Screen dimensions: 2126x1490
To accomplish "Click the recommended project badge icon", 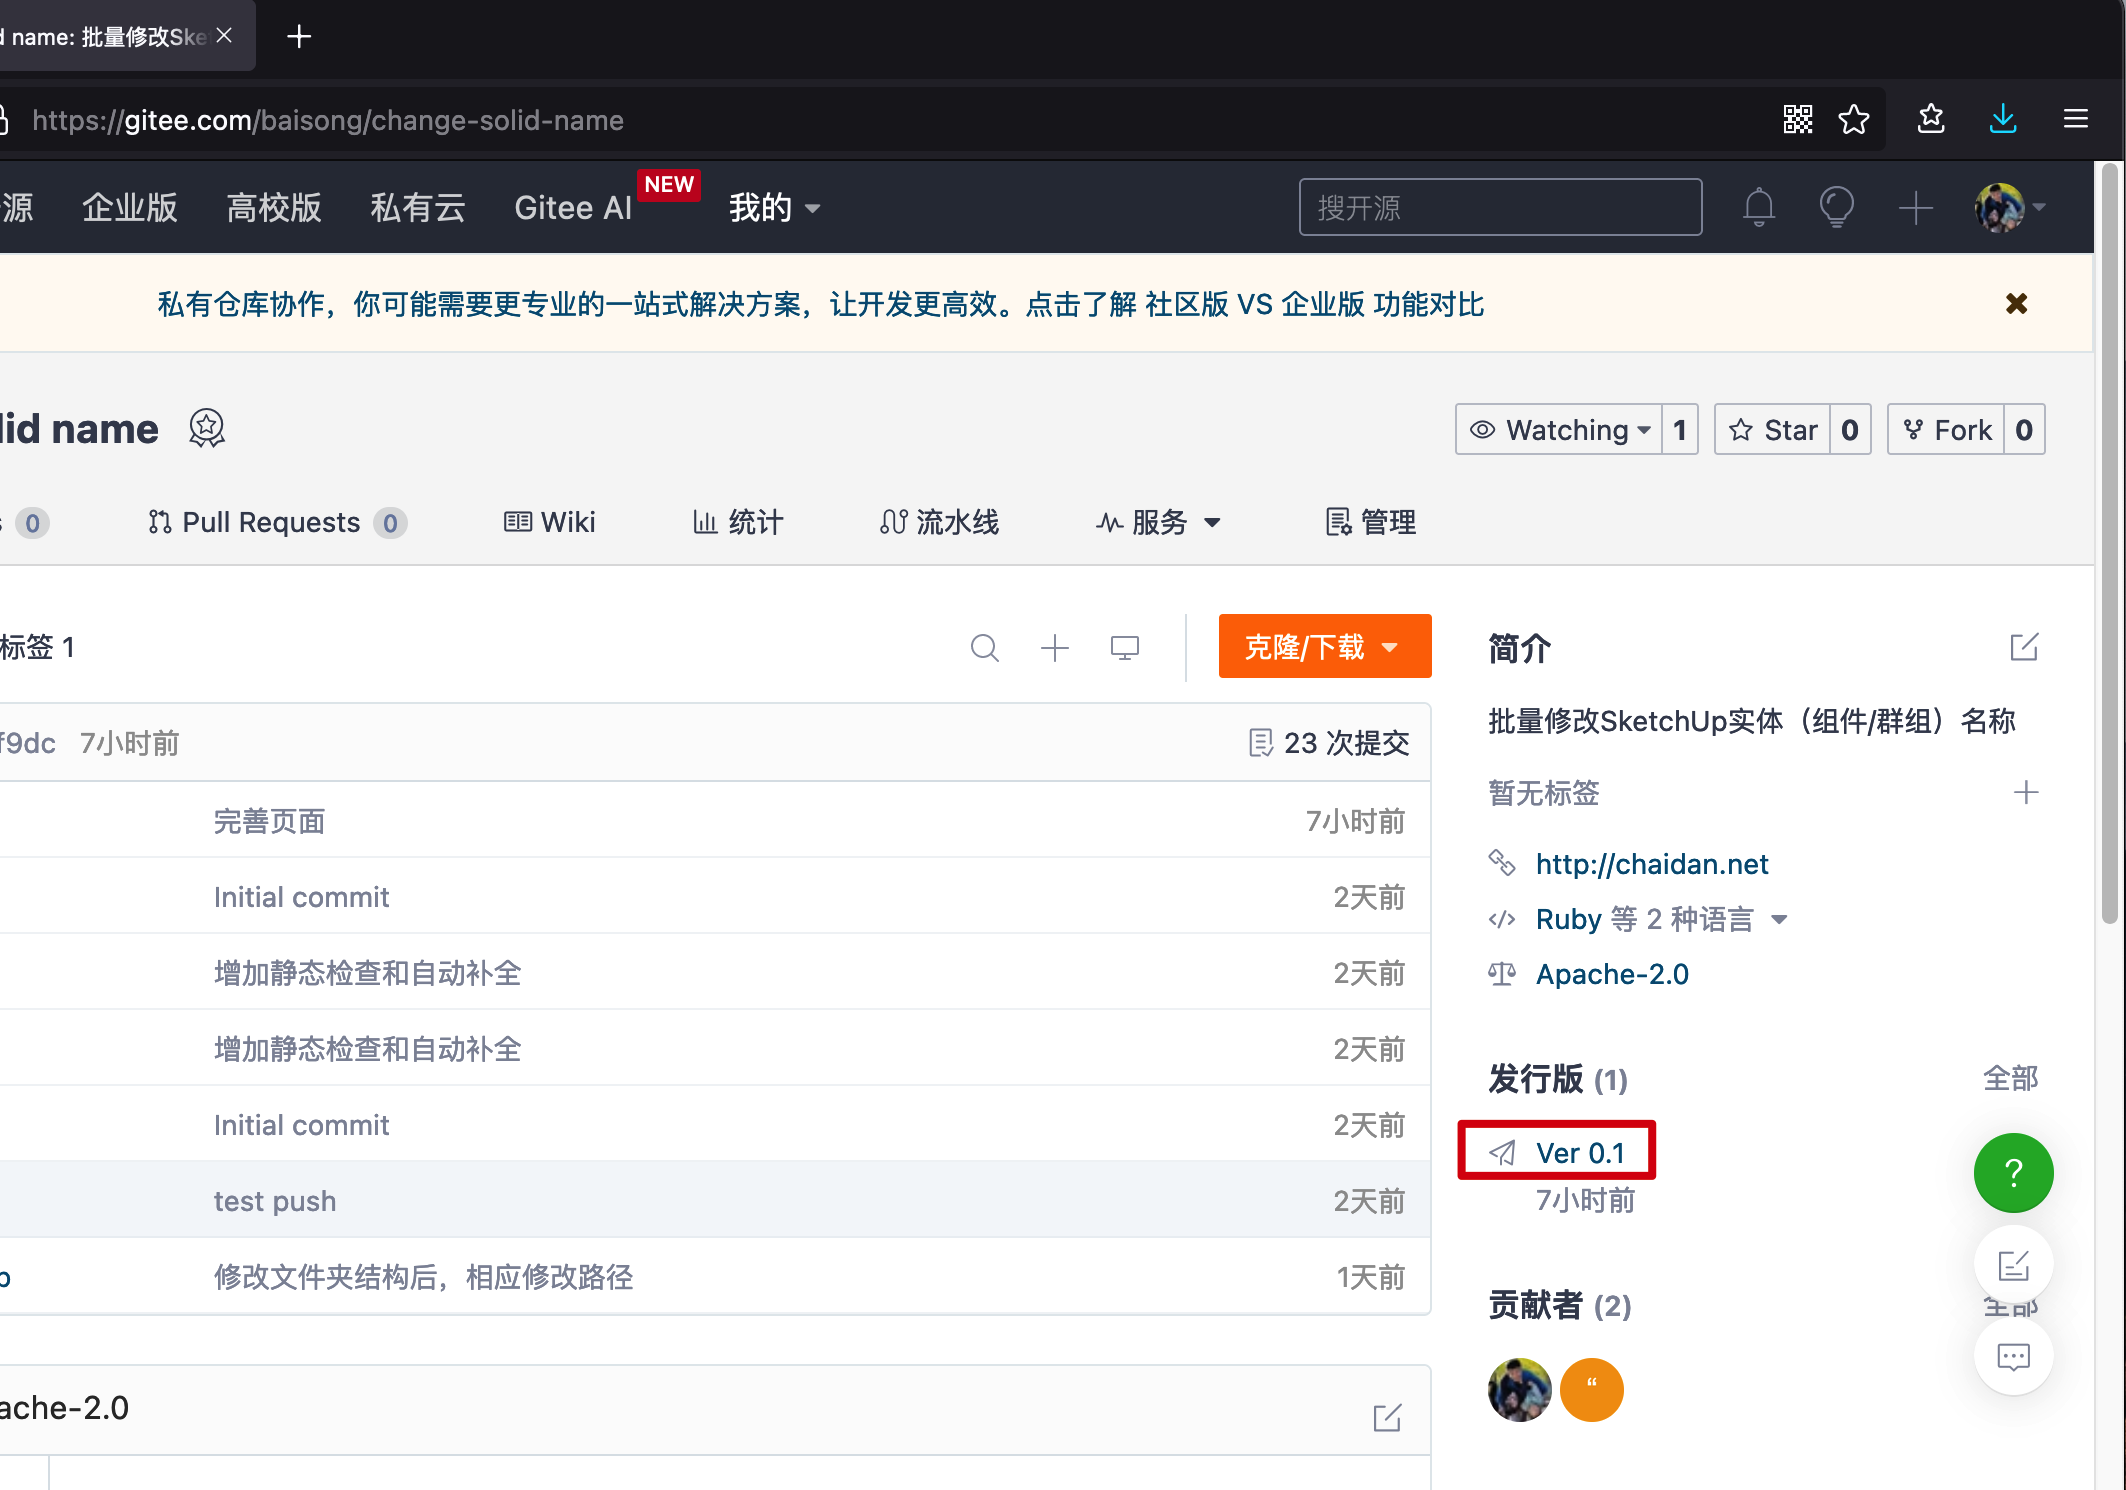I will (x=207, y=428).
